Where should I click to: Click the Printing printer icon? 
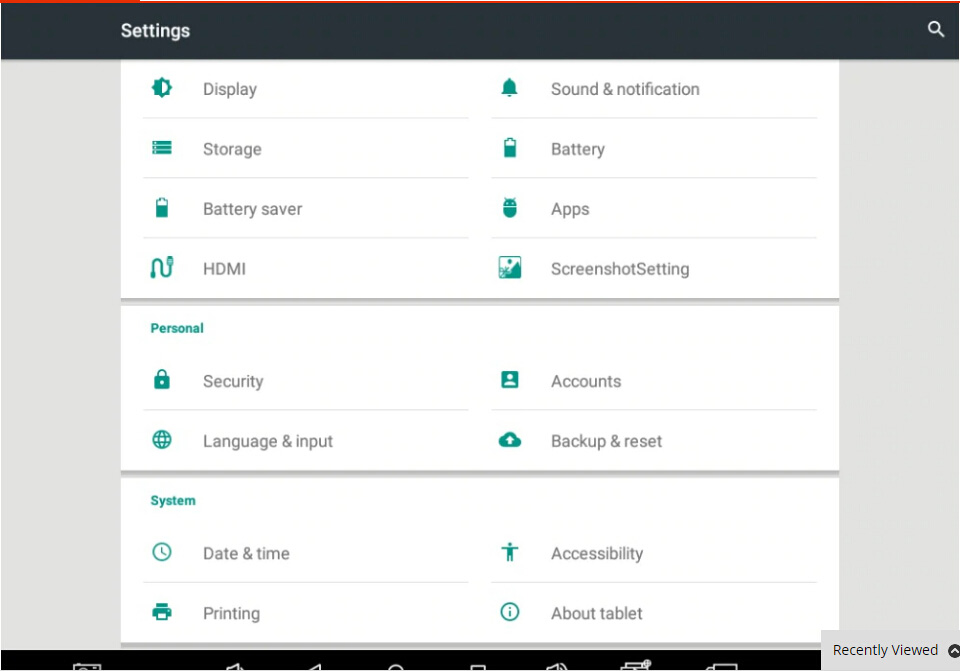[162, 613]
